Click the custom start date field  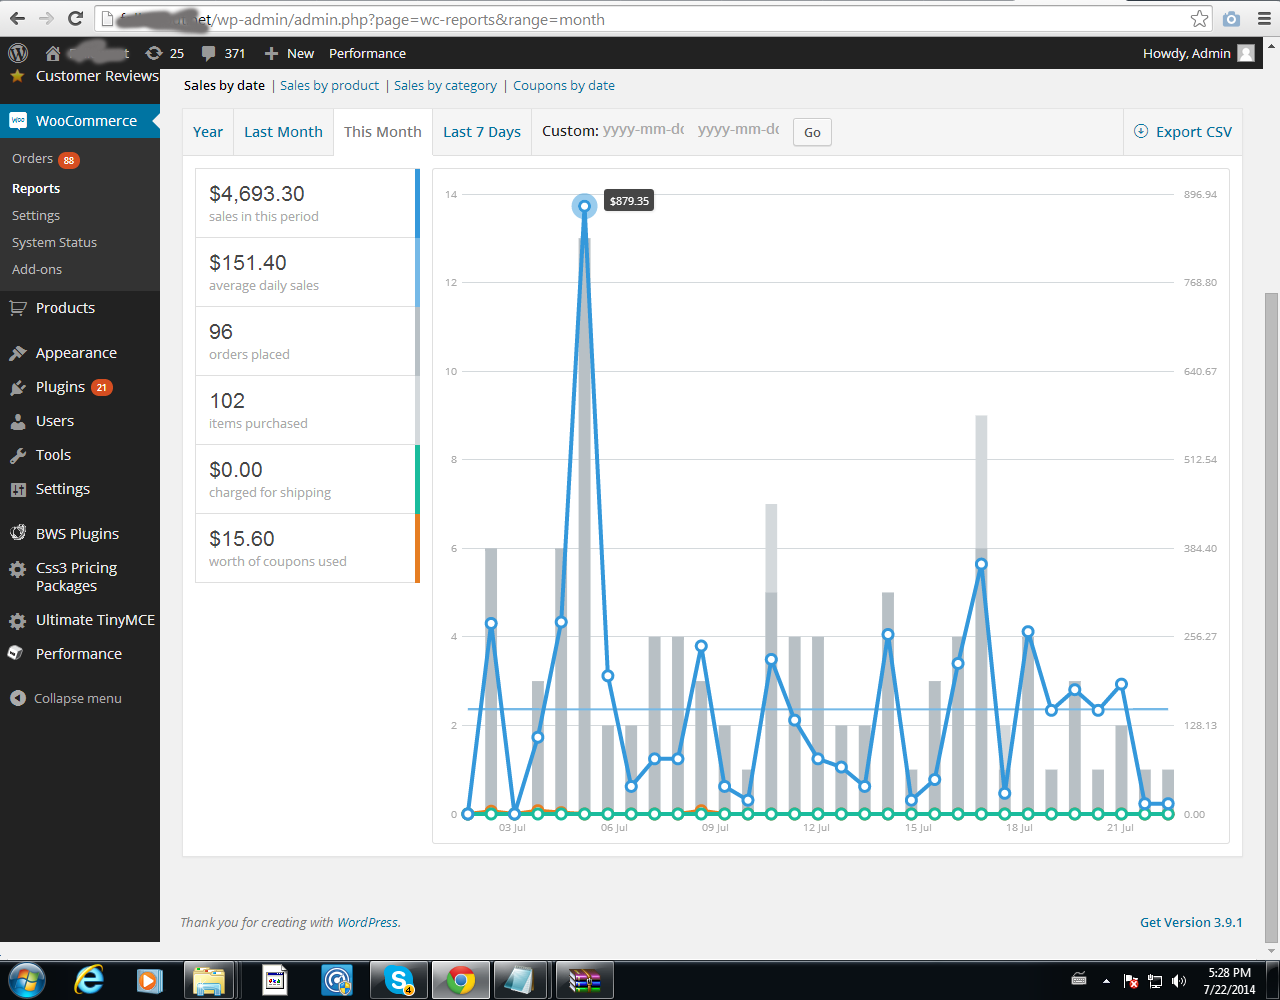coord(643,130)
